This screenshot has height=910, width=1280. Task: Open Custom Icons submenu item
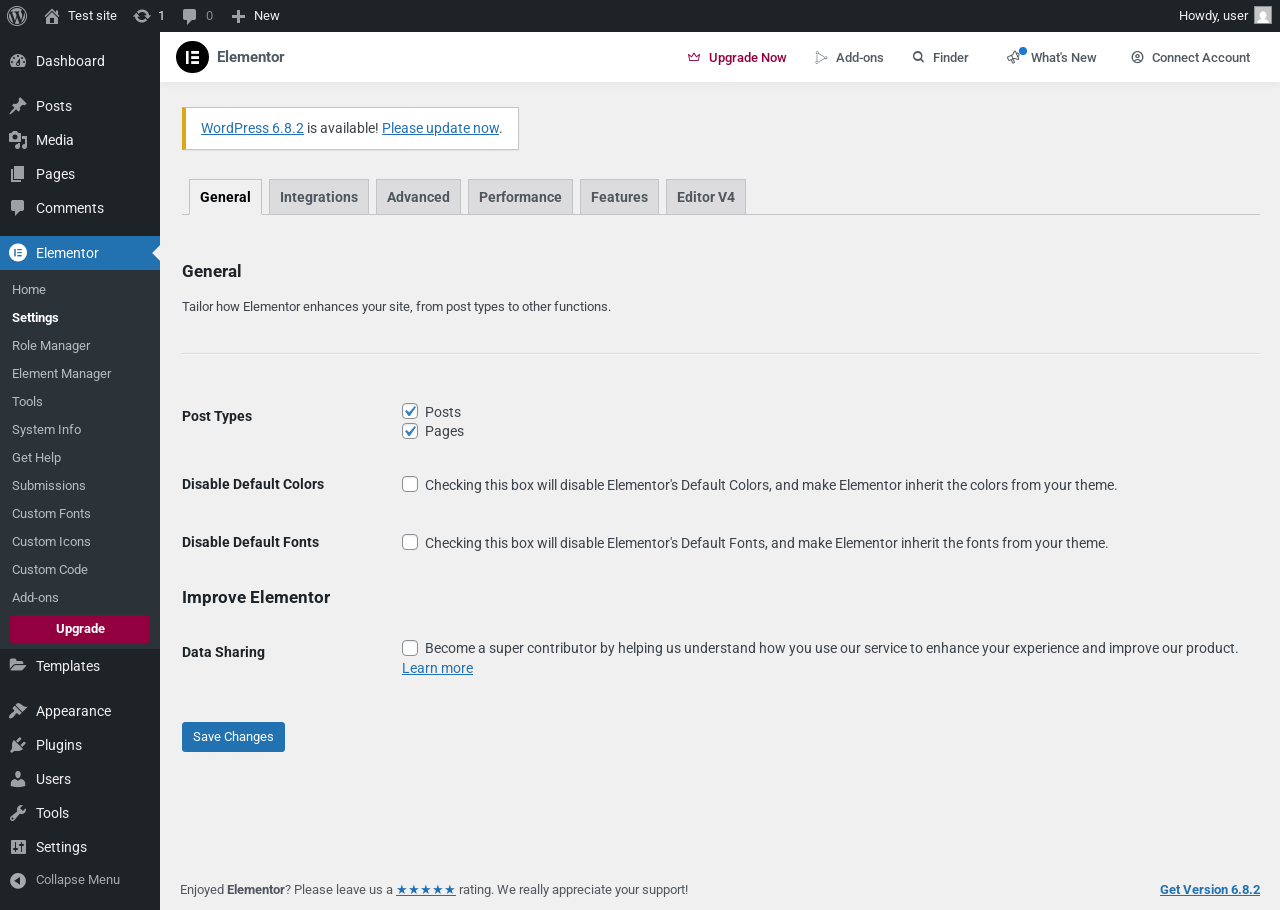51,541
